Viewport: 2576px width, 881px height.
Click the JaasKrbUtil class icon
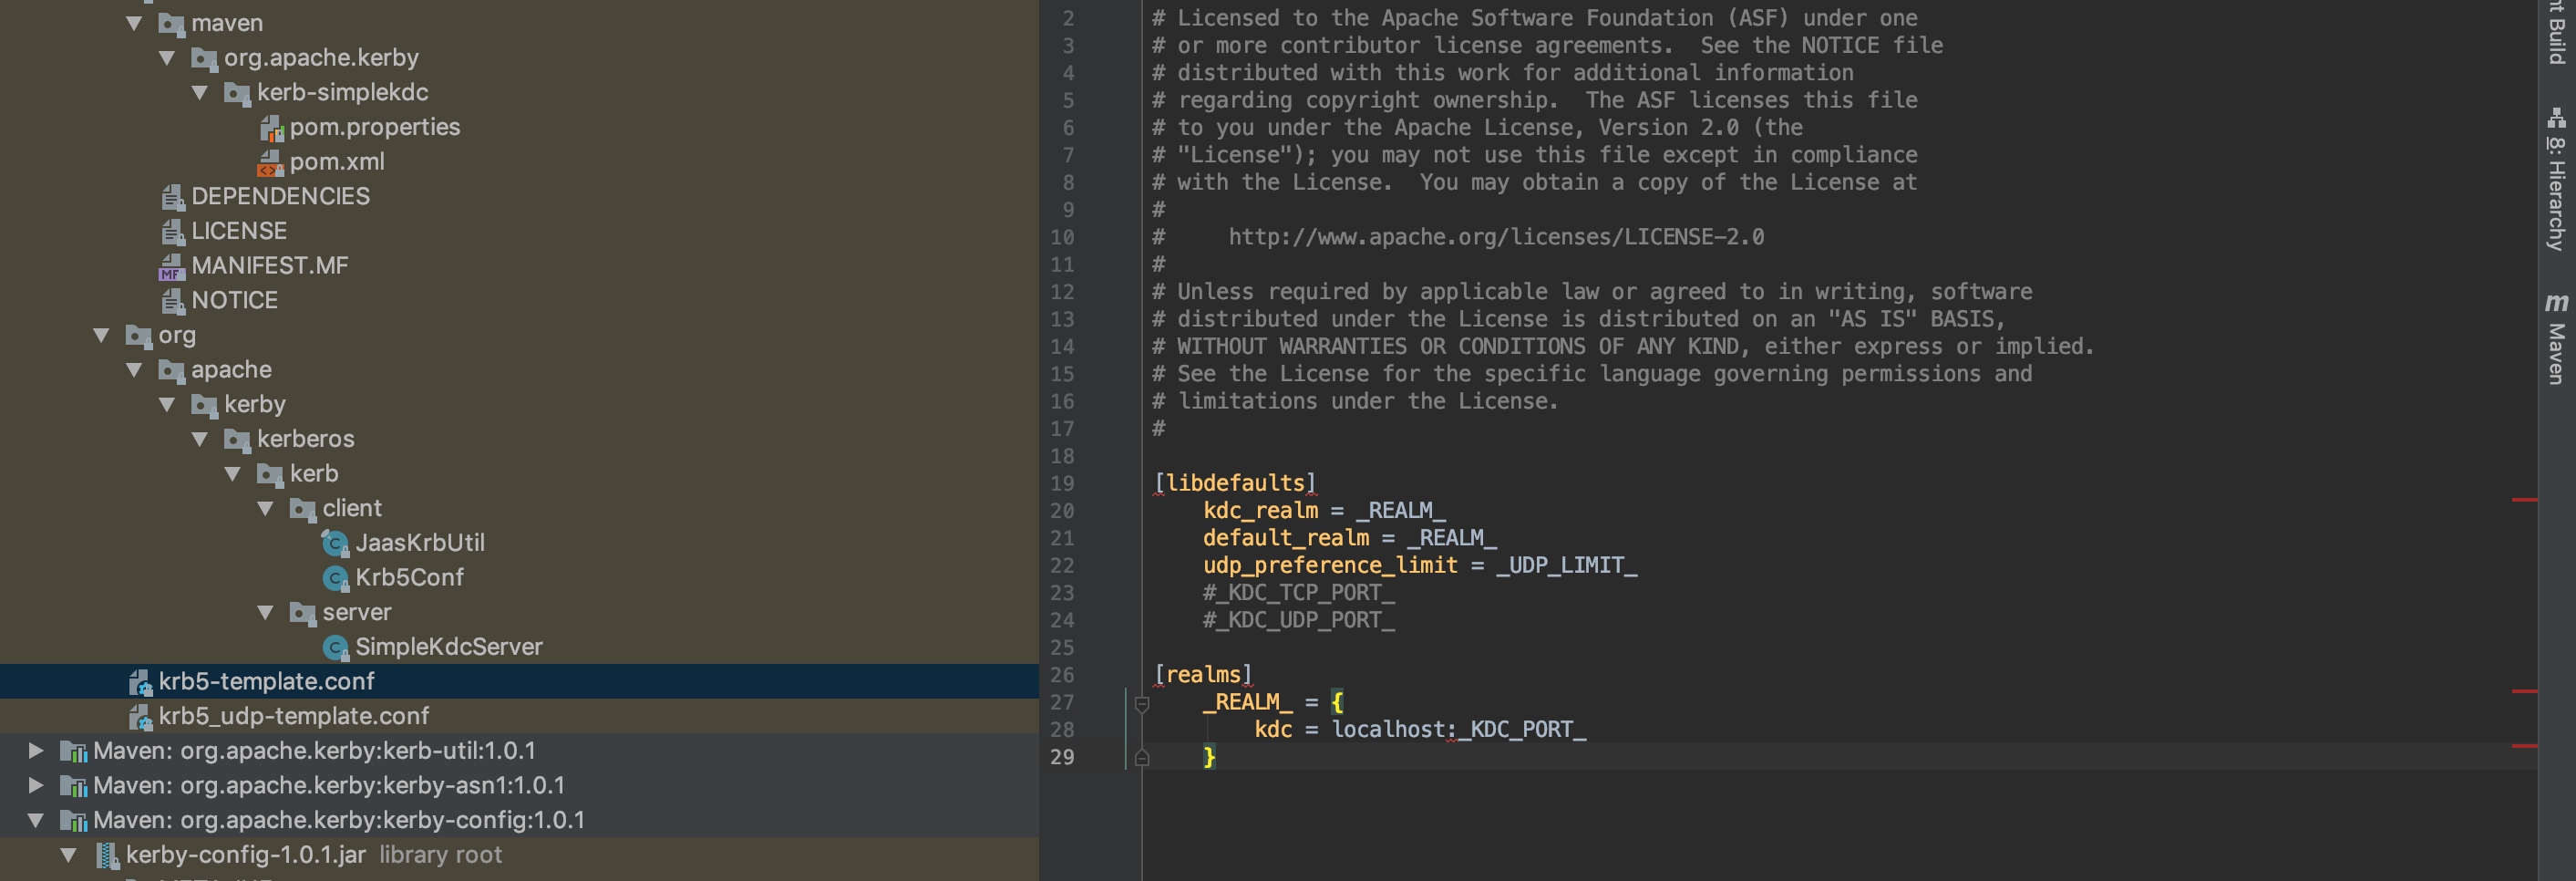[x=336, y=543]
